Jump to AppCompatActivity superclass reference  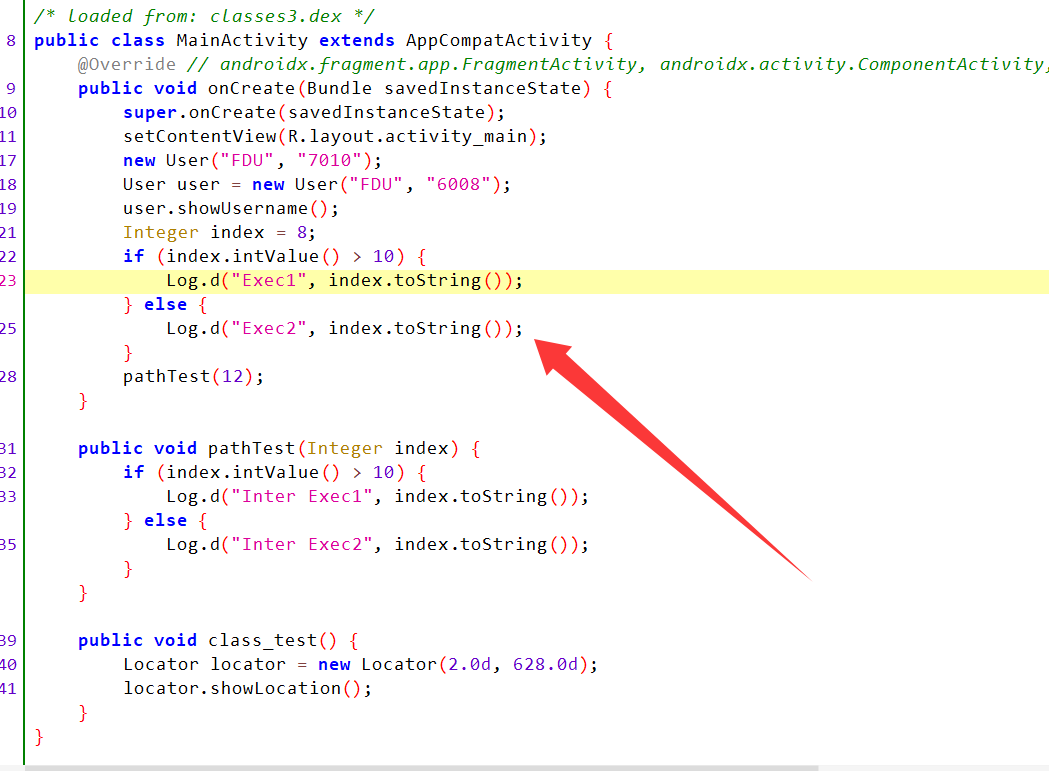(x=498, y=40)
